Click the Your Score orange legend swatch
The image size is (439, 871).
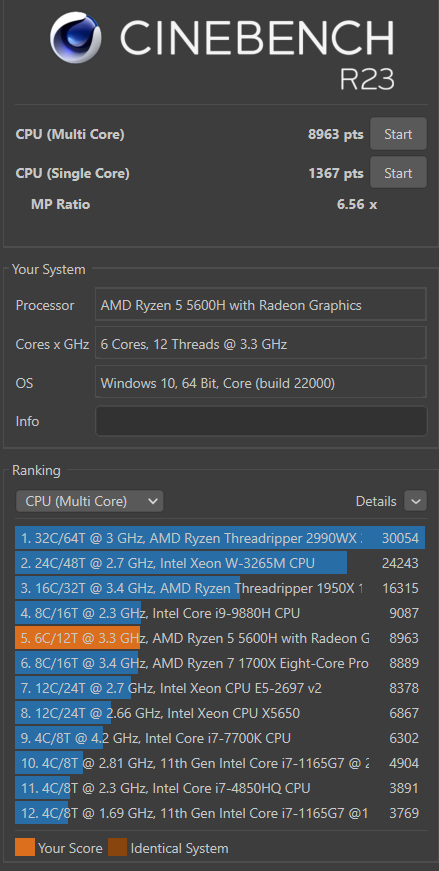[x=25, y=848]
